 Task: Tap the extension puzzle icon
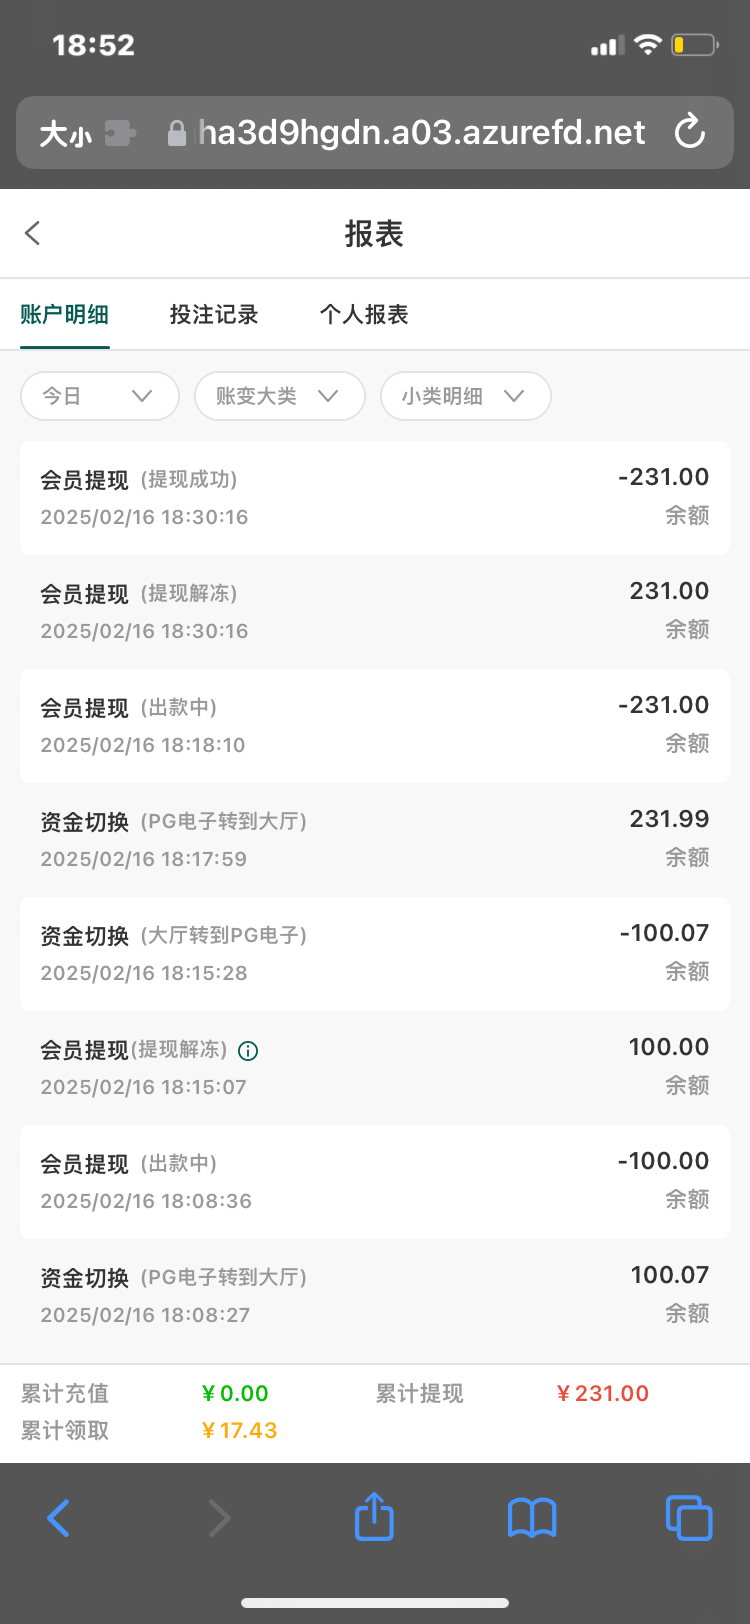point(120,133)
